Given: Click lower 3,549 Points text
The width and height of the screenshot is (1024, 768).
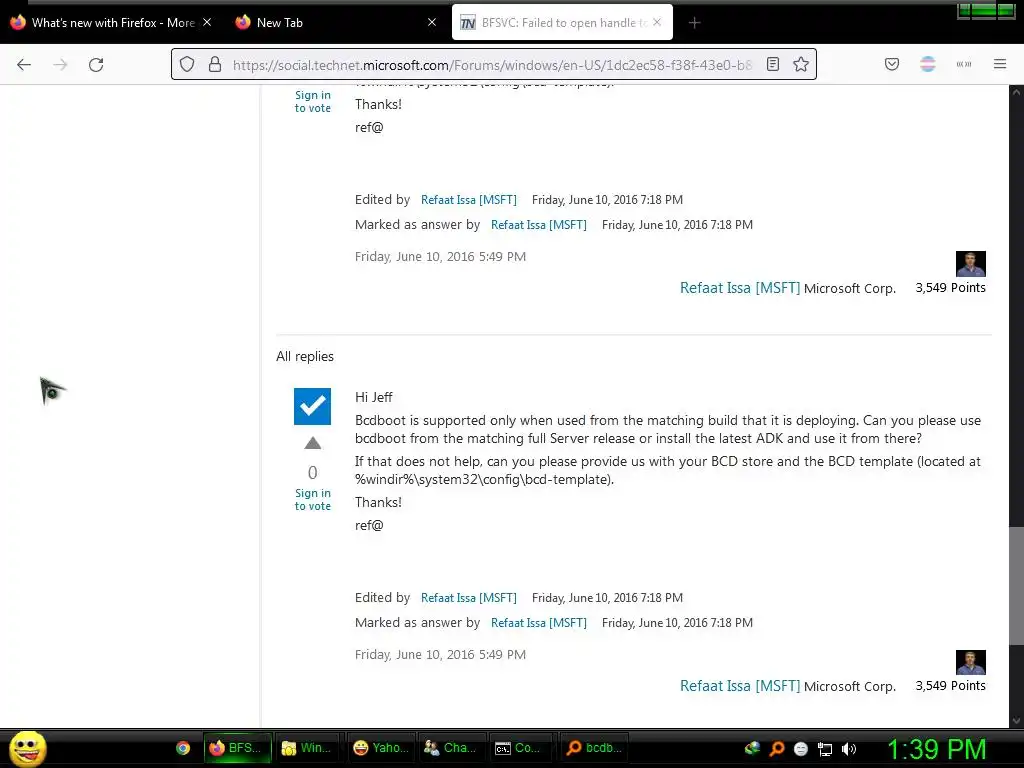Looking at the screenshot, I should pos(950,686).
